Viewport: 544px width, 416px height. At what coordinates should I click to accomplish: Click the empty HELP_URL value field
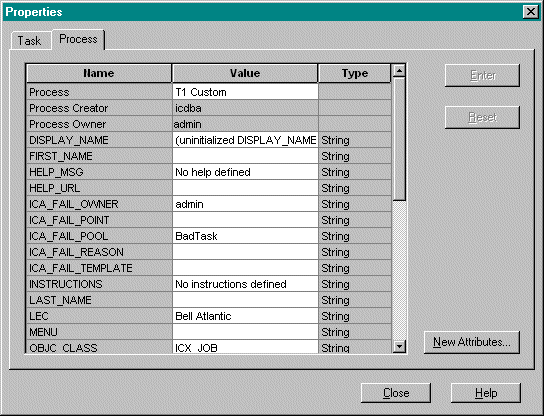(245, 188)
